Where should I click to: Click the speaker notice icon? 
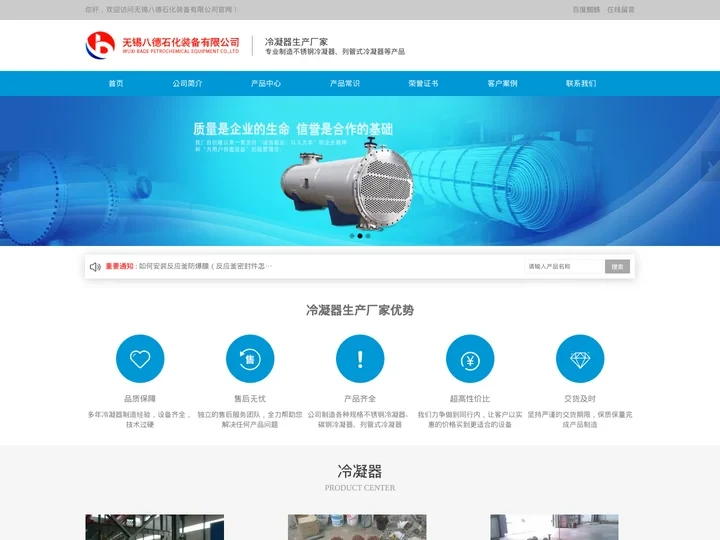[95, 267]
